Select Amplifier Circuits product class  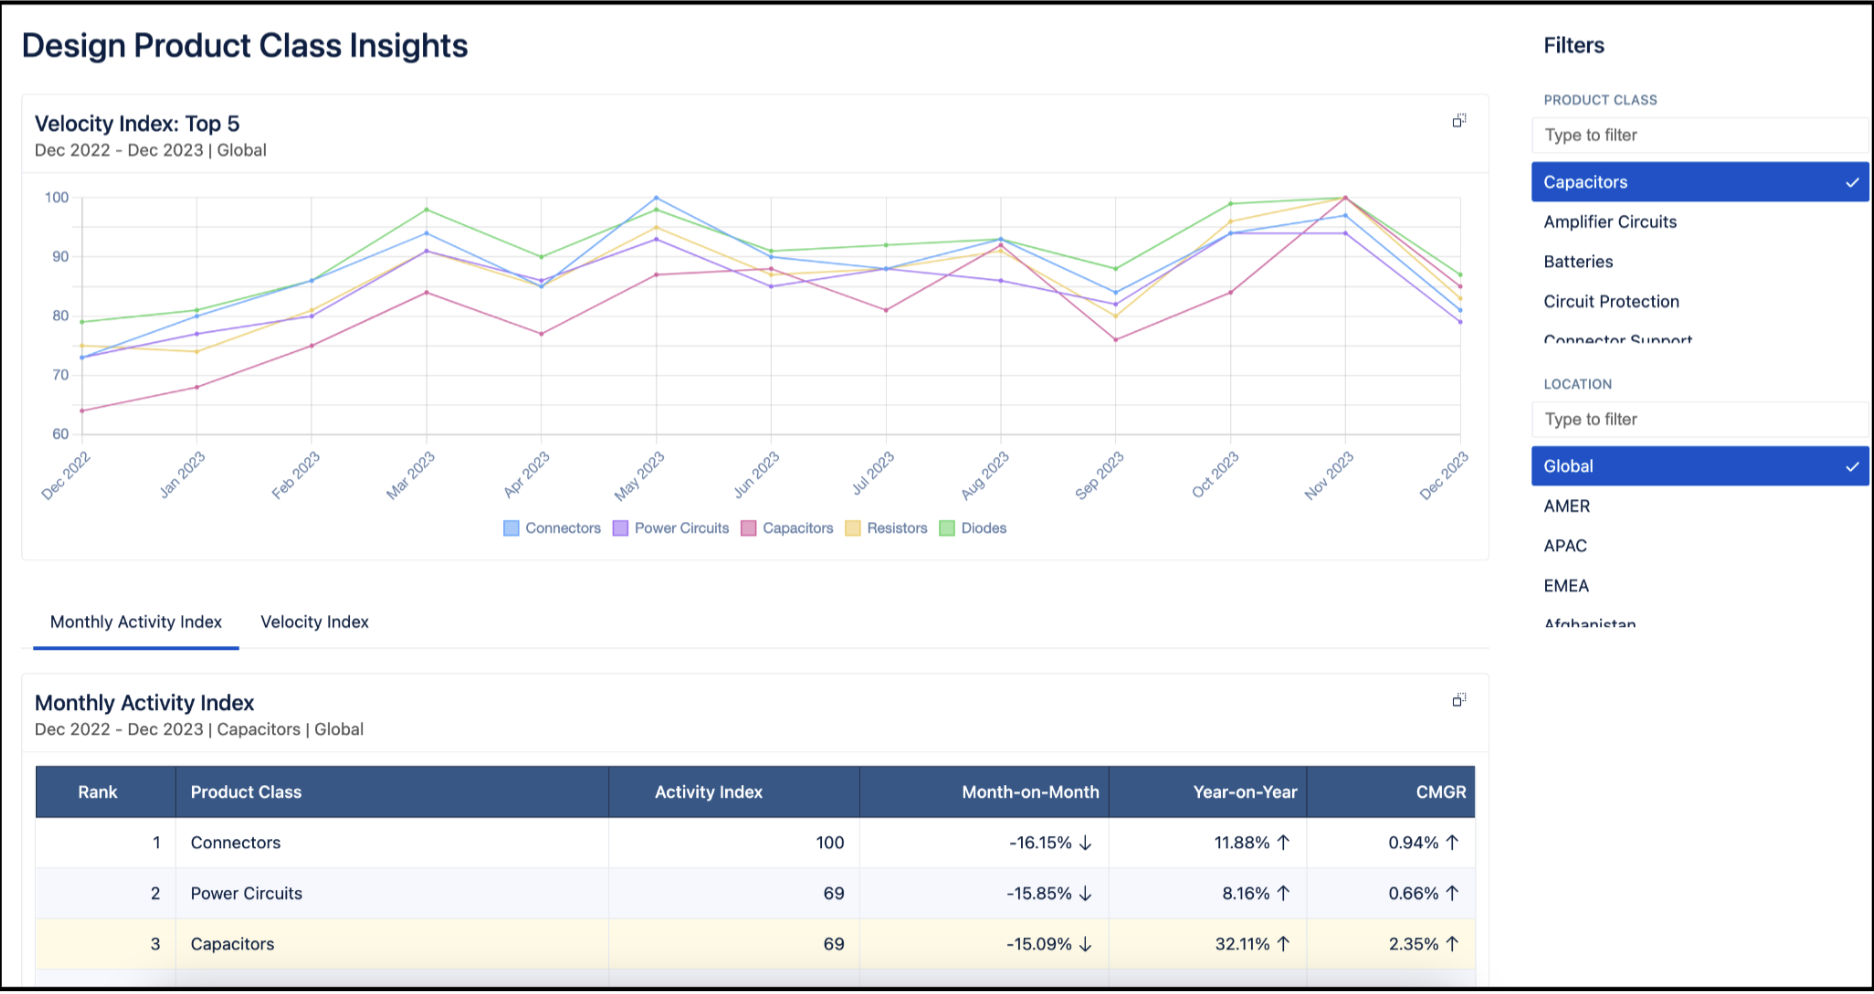coord(1609,222)
